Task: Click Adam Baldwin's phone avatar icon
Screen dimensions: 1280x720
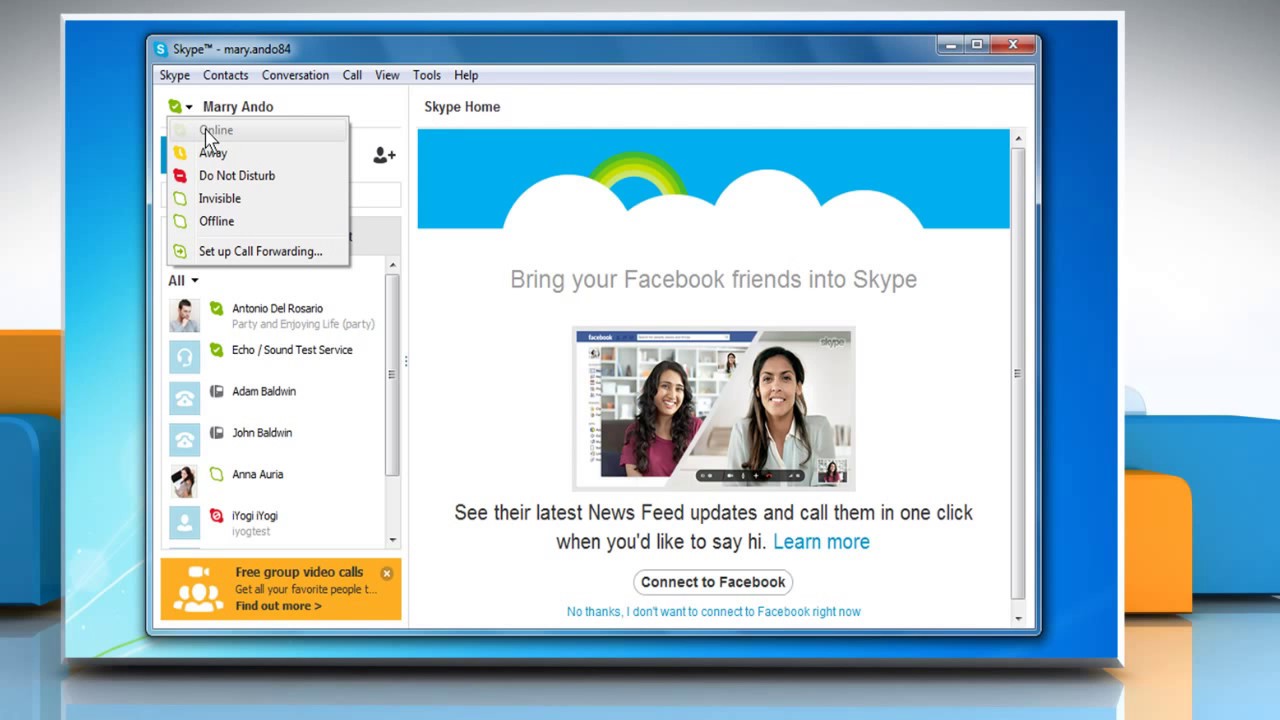Action: coord(184,398)
